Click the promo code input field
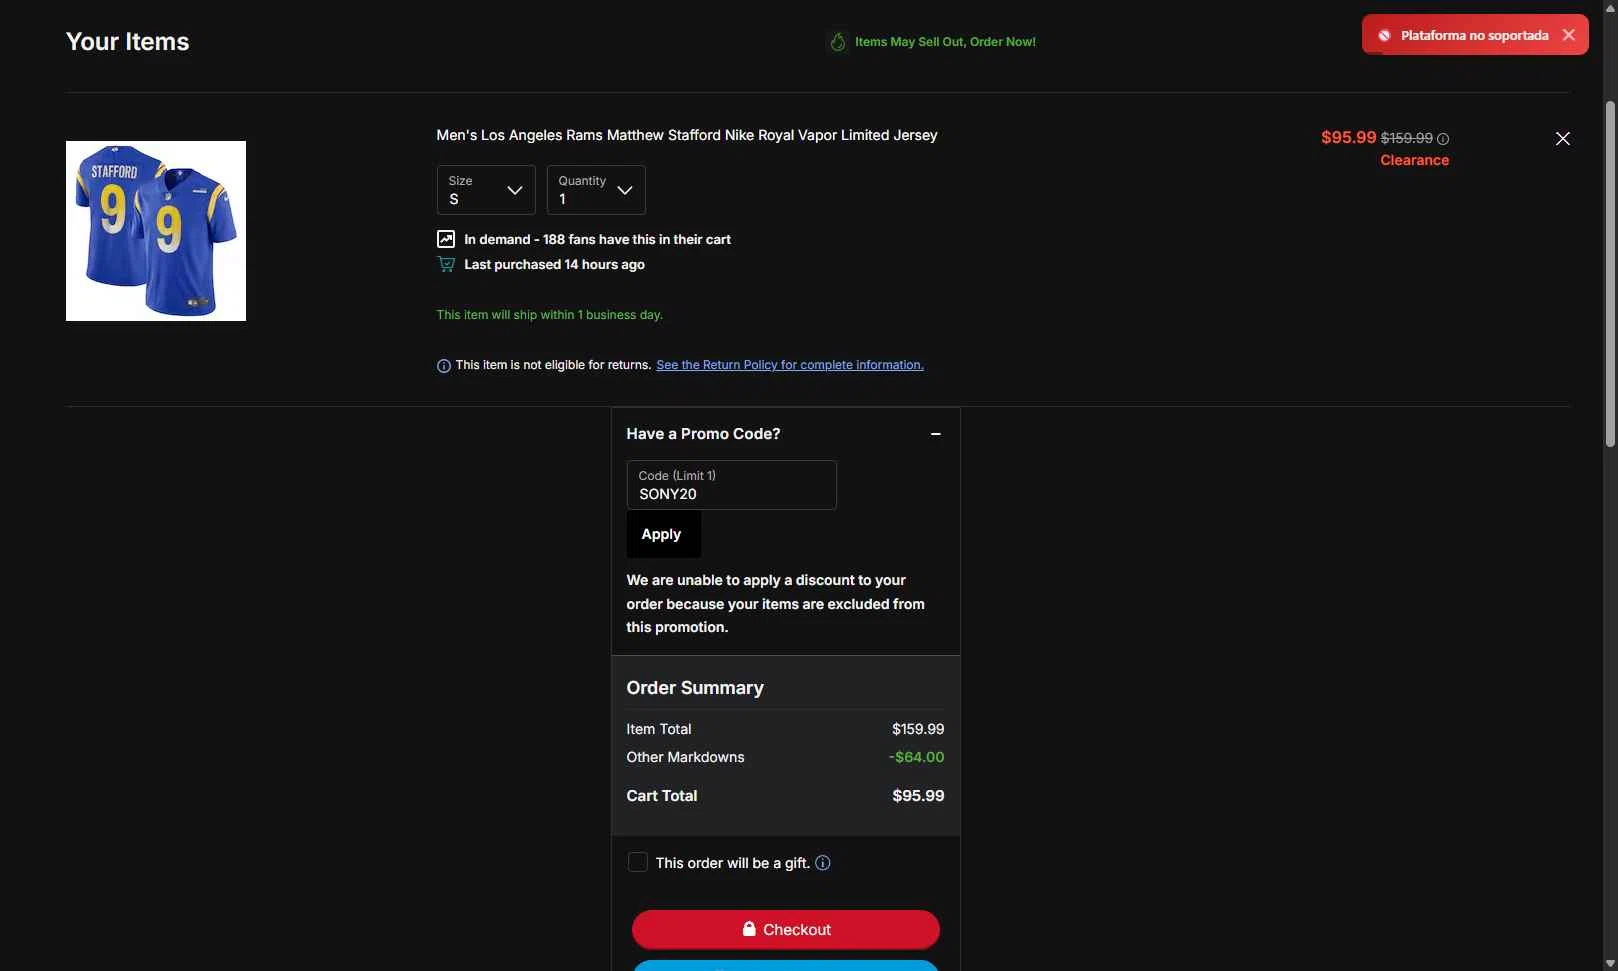This screenshot has width=1618, height=971. (732, 485)
